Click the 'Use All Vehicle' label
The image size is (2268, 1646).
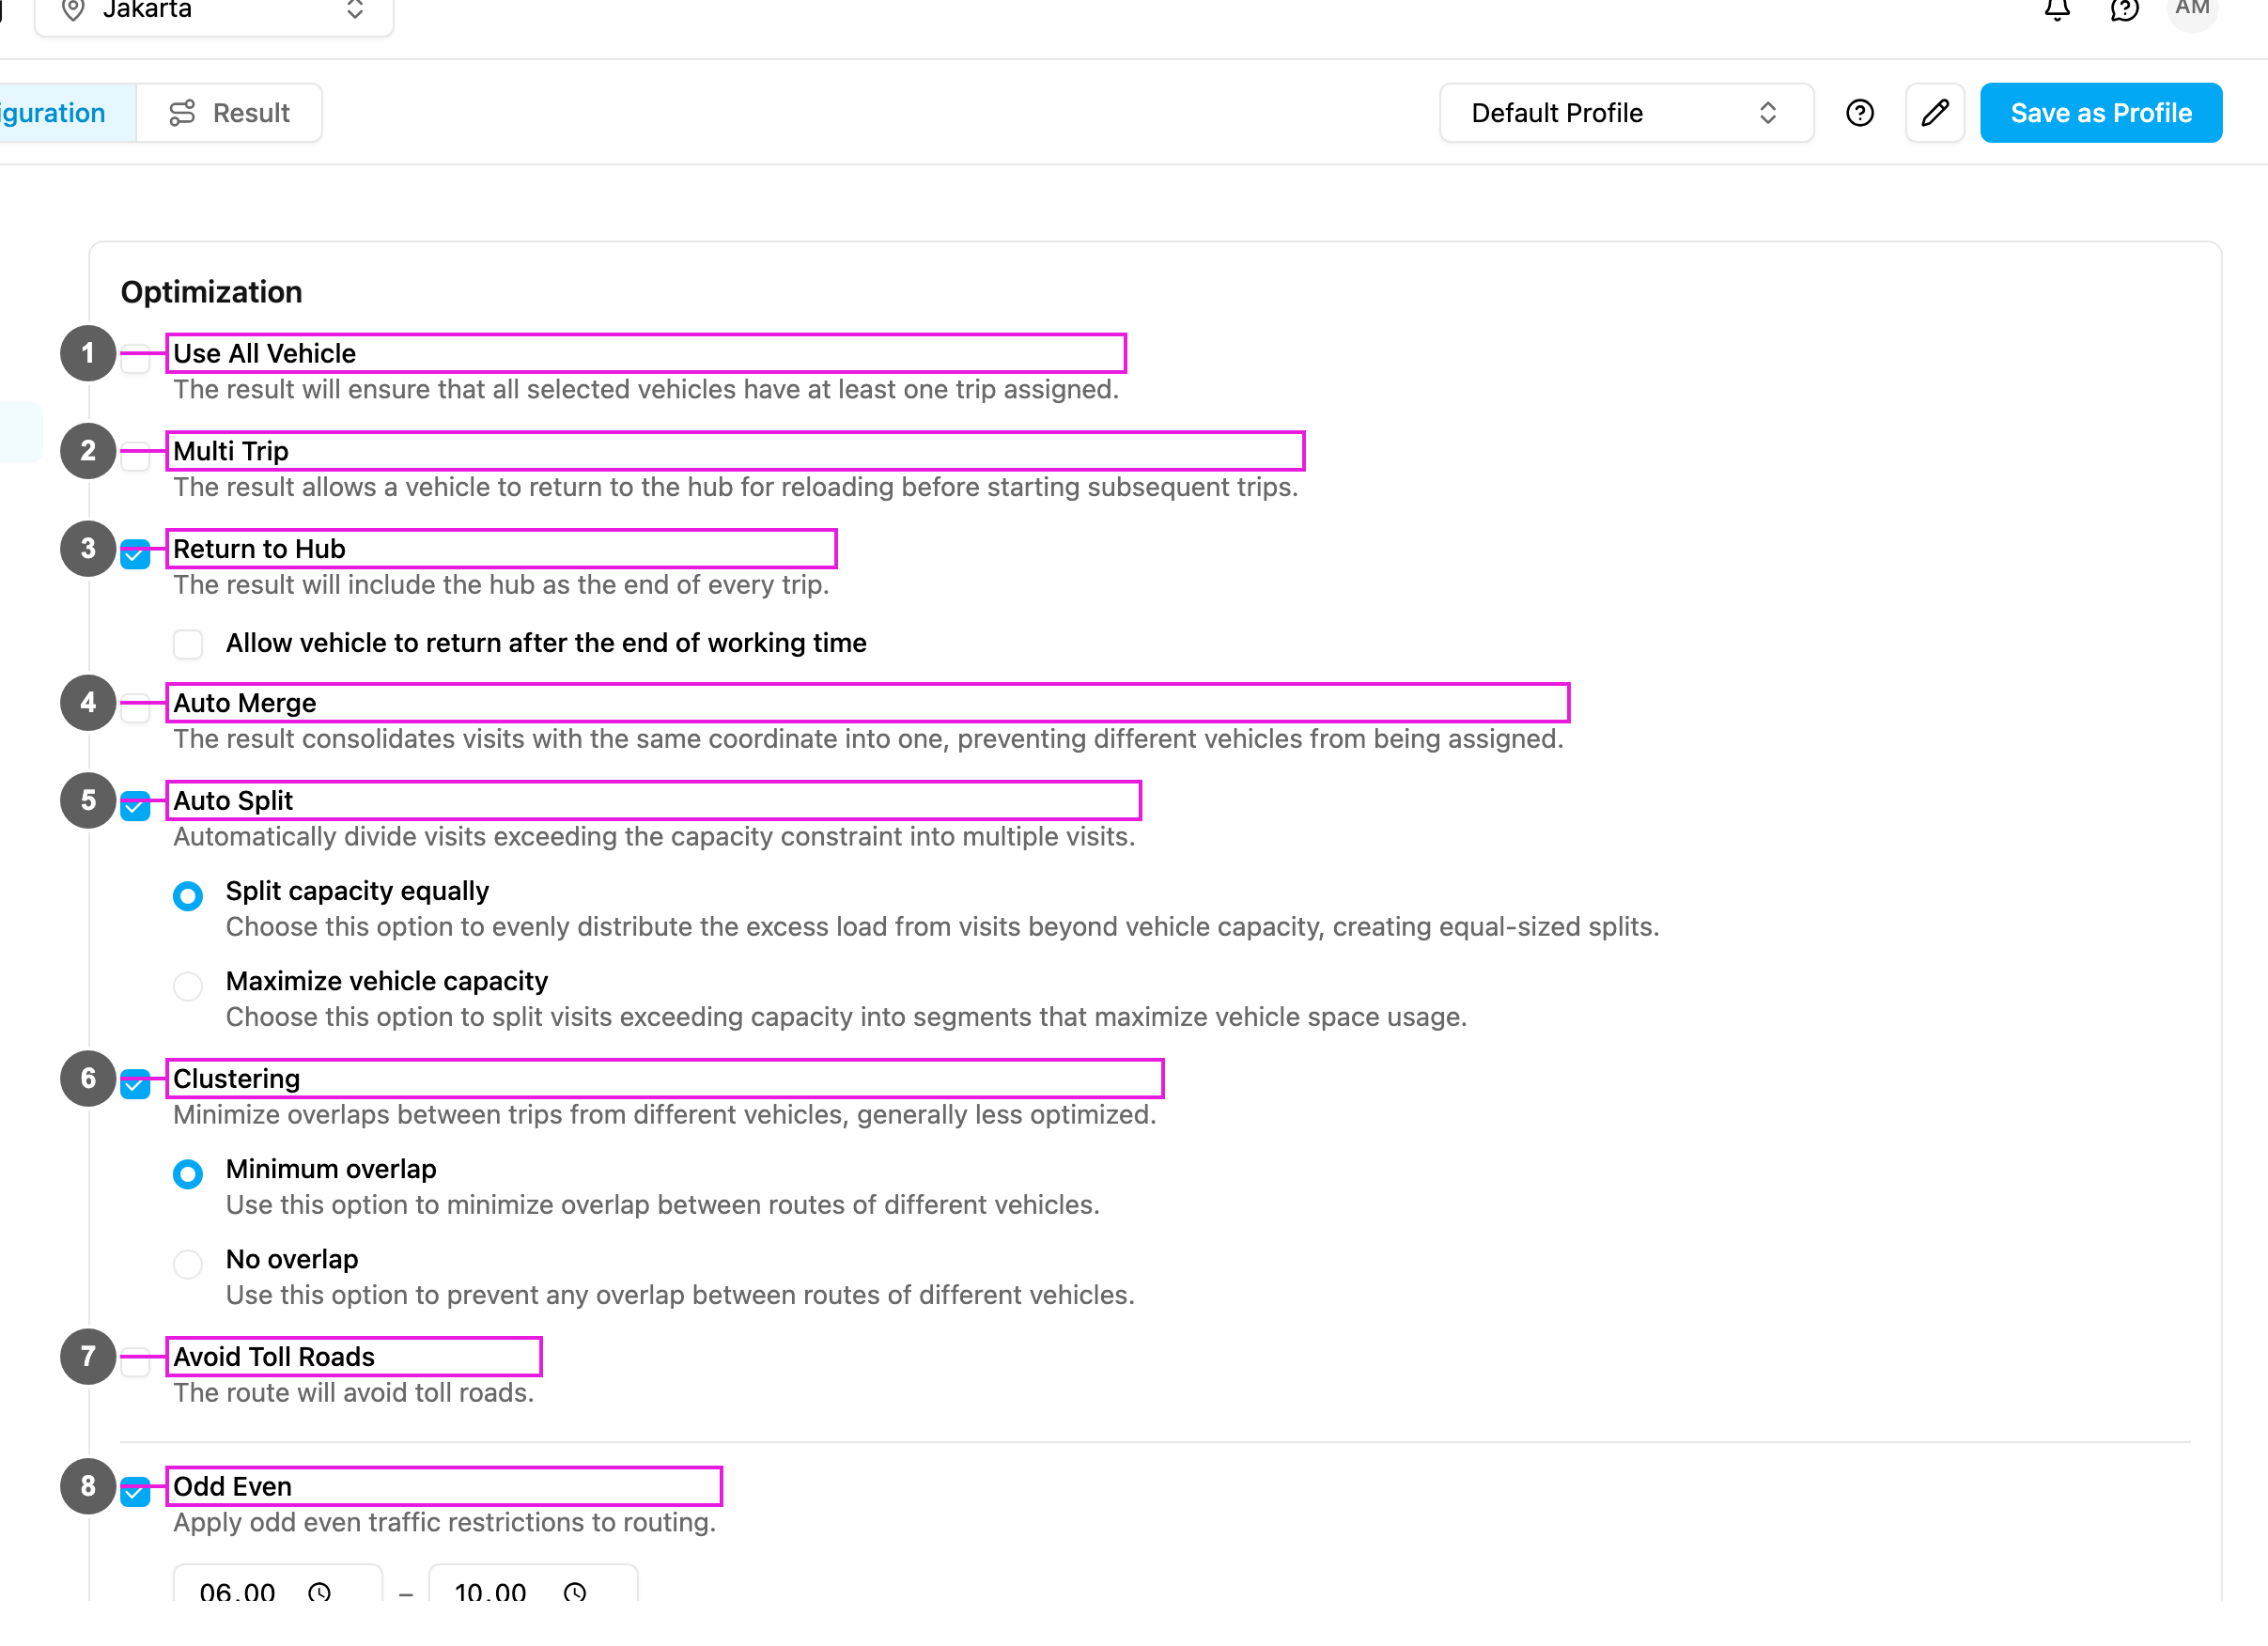click(264, 354)
